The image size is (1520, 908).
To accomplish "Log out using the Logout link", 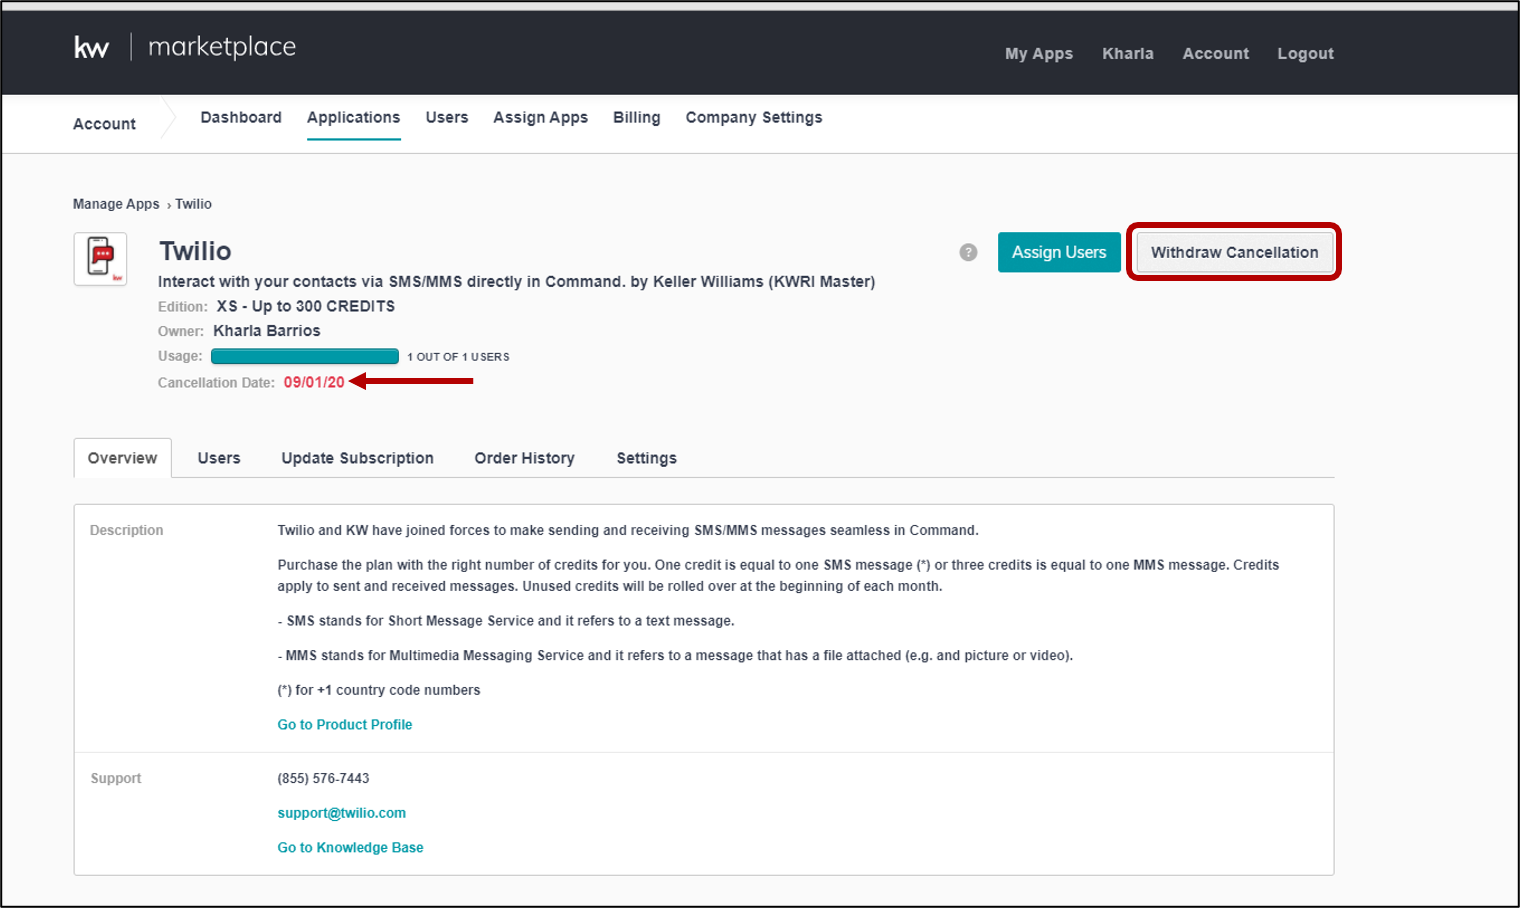I will (1305, 54).
